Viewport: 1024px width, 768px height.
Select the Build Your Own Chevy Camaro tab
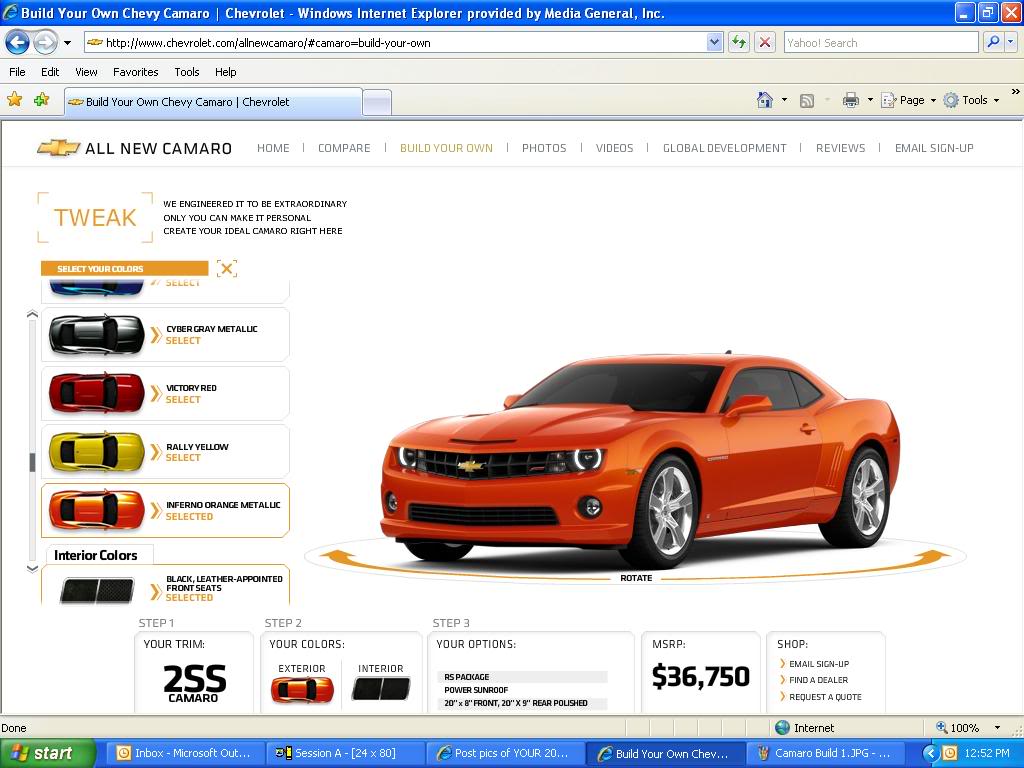(x=213, y=102)
